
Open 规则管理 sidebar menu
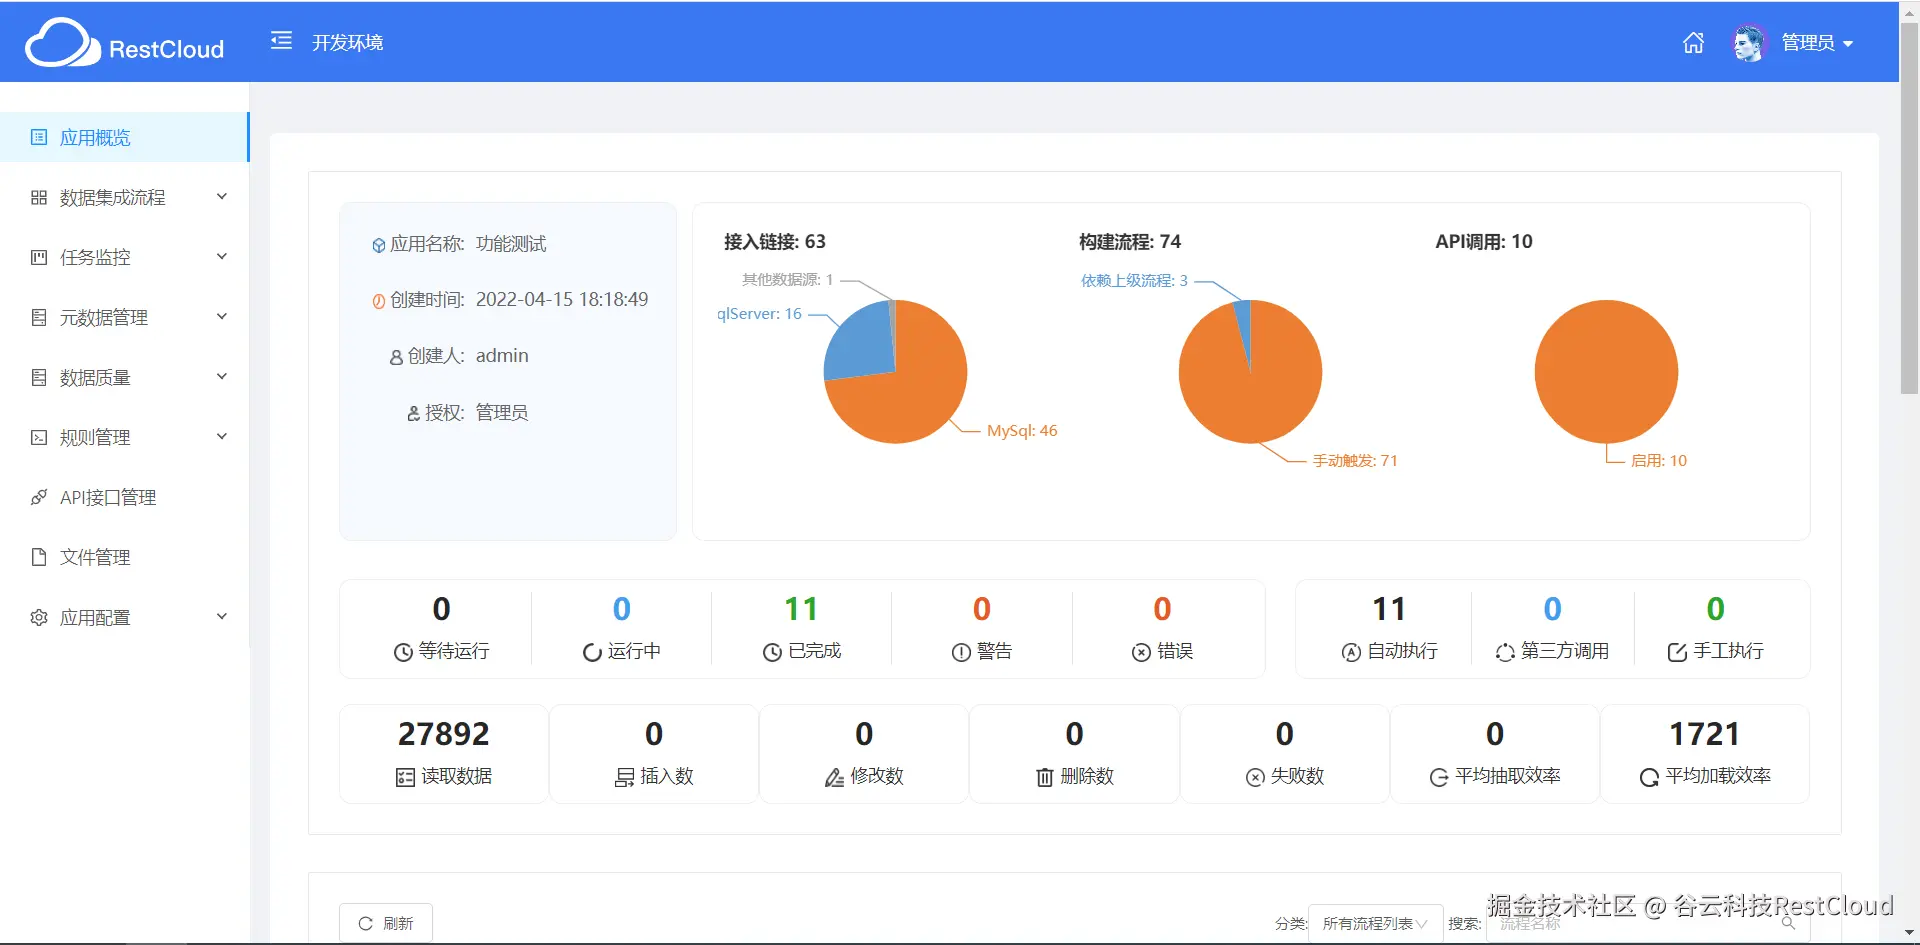click(124, 437)
